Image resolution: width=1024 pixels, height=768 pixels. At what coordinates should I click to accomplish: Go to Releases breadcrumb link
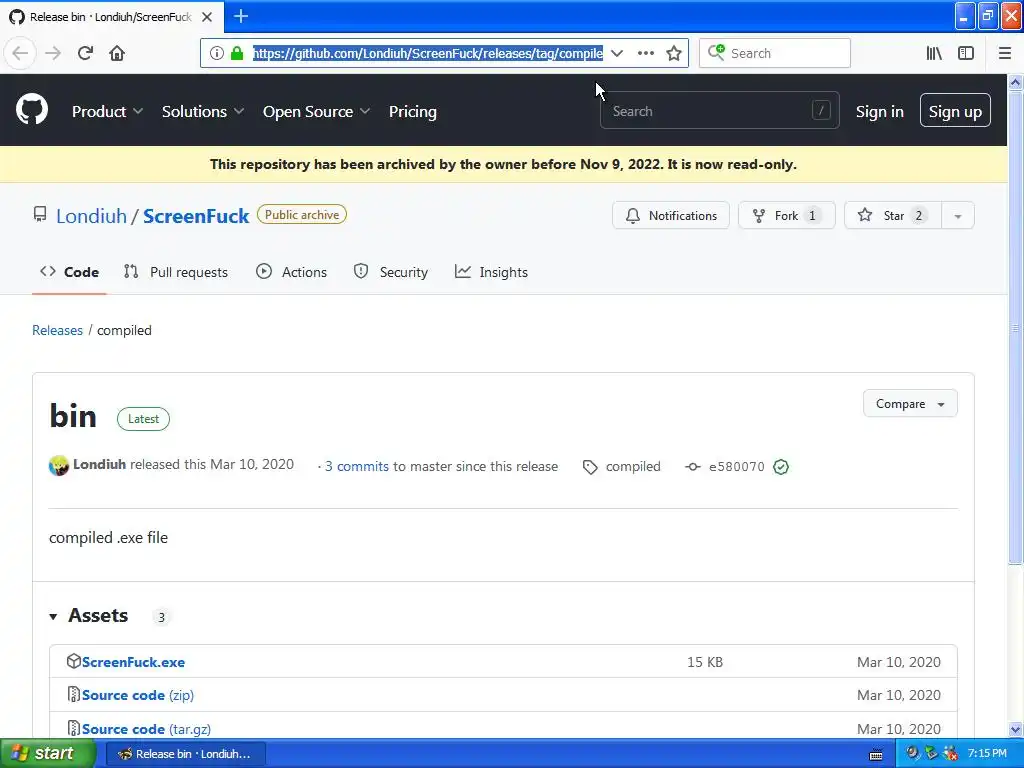pos(57,330)
